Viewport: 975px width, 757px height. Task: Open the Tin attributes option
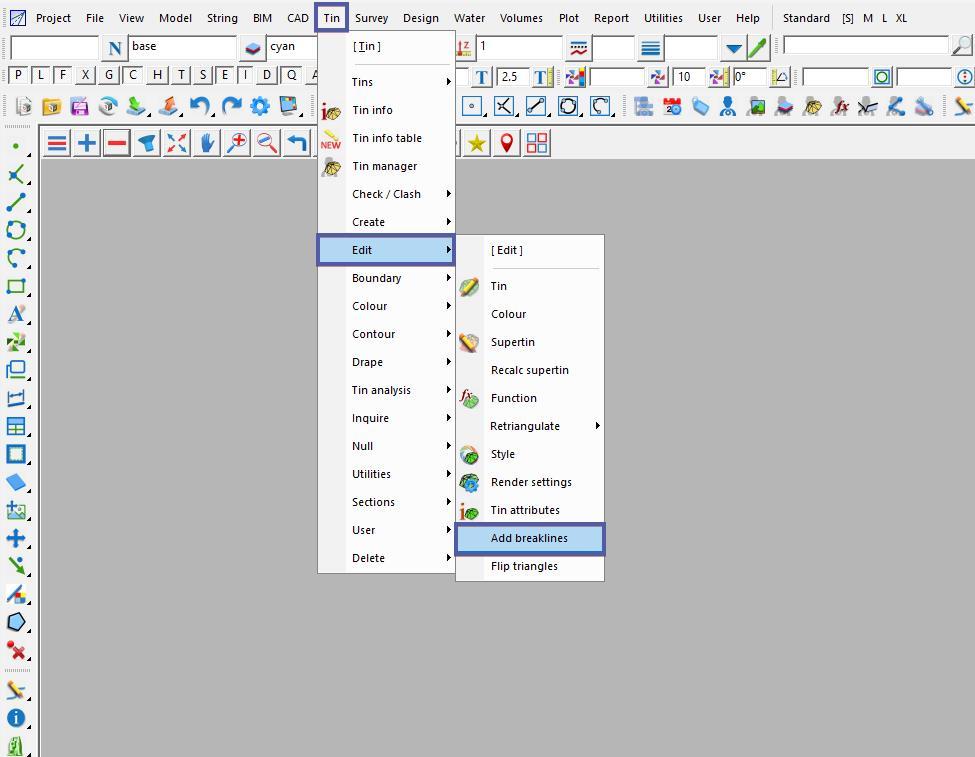530,510
